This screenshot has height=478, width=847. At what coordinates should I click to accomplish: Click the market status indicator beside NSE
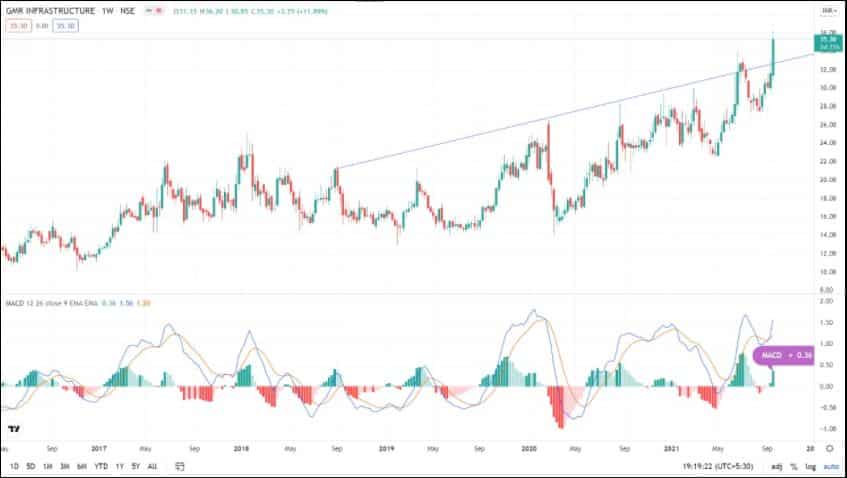click(x=154, y=11)
